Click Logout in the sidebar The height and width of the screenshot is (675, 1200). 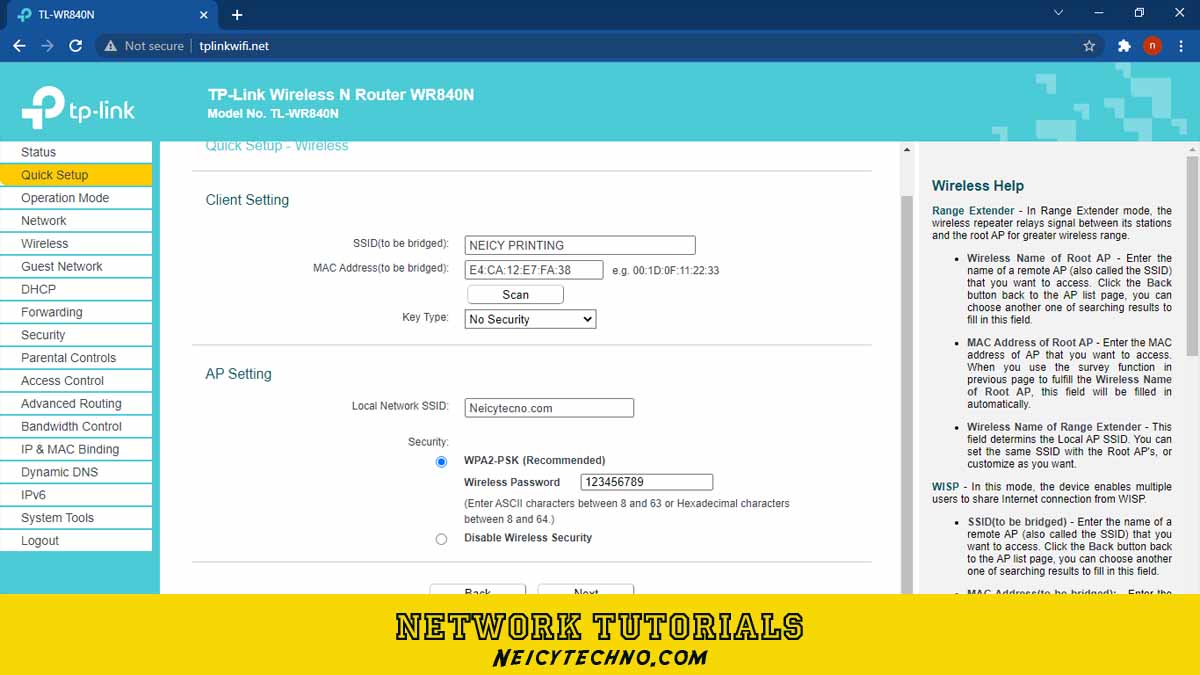[x=76, y=541]
